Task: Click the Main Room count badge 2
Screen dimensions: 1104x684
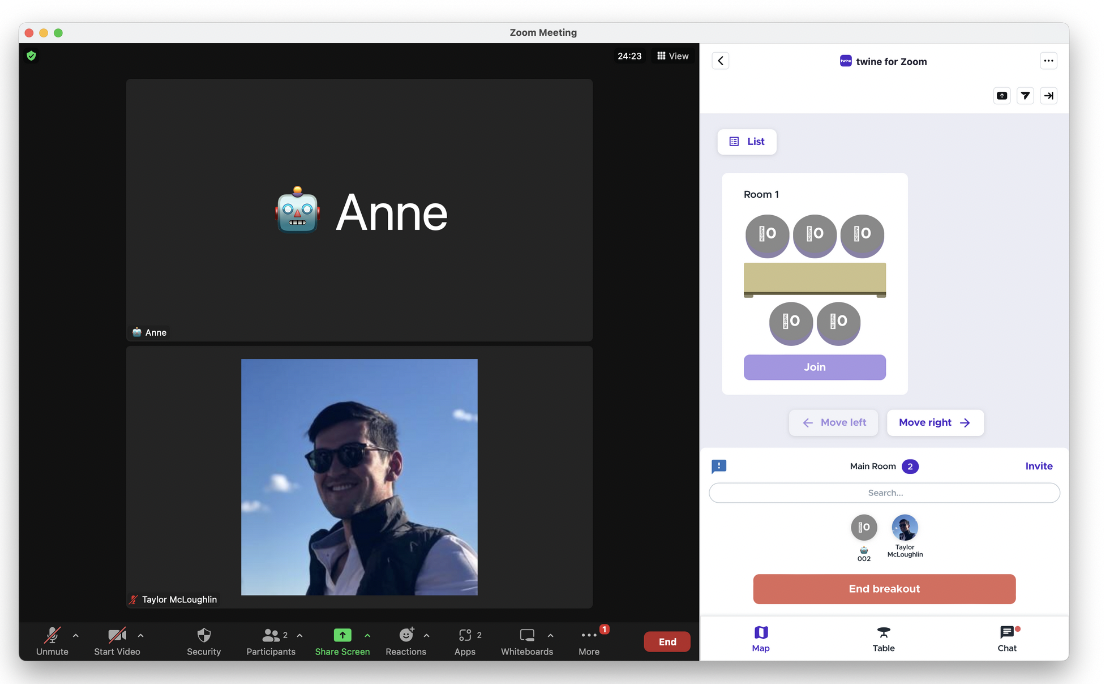Action: [910, 466]
